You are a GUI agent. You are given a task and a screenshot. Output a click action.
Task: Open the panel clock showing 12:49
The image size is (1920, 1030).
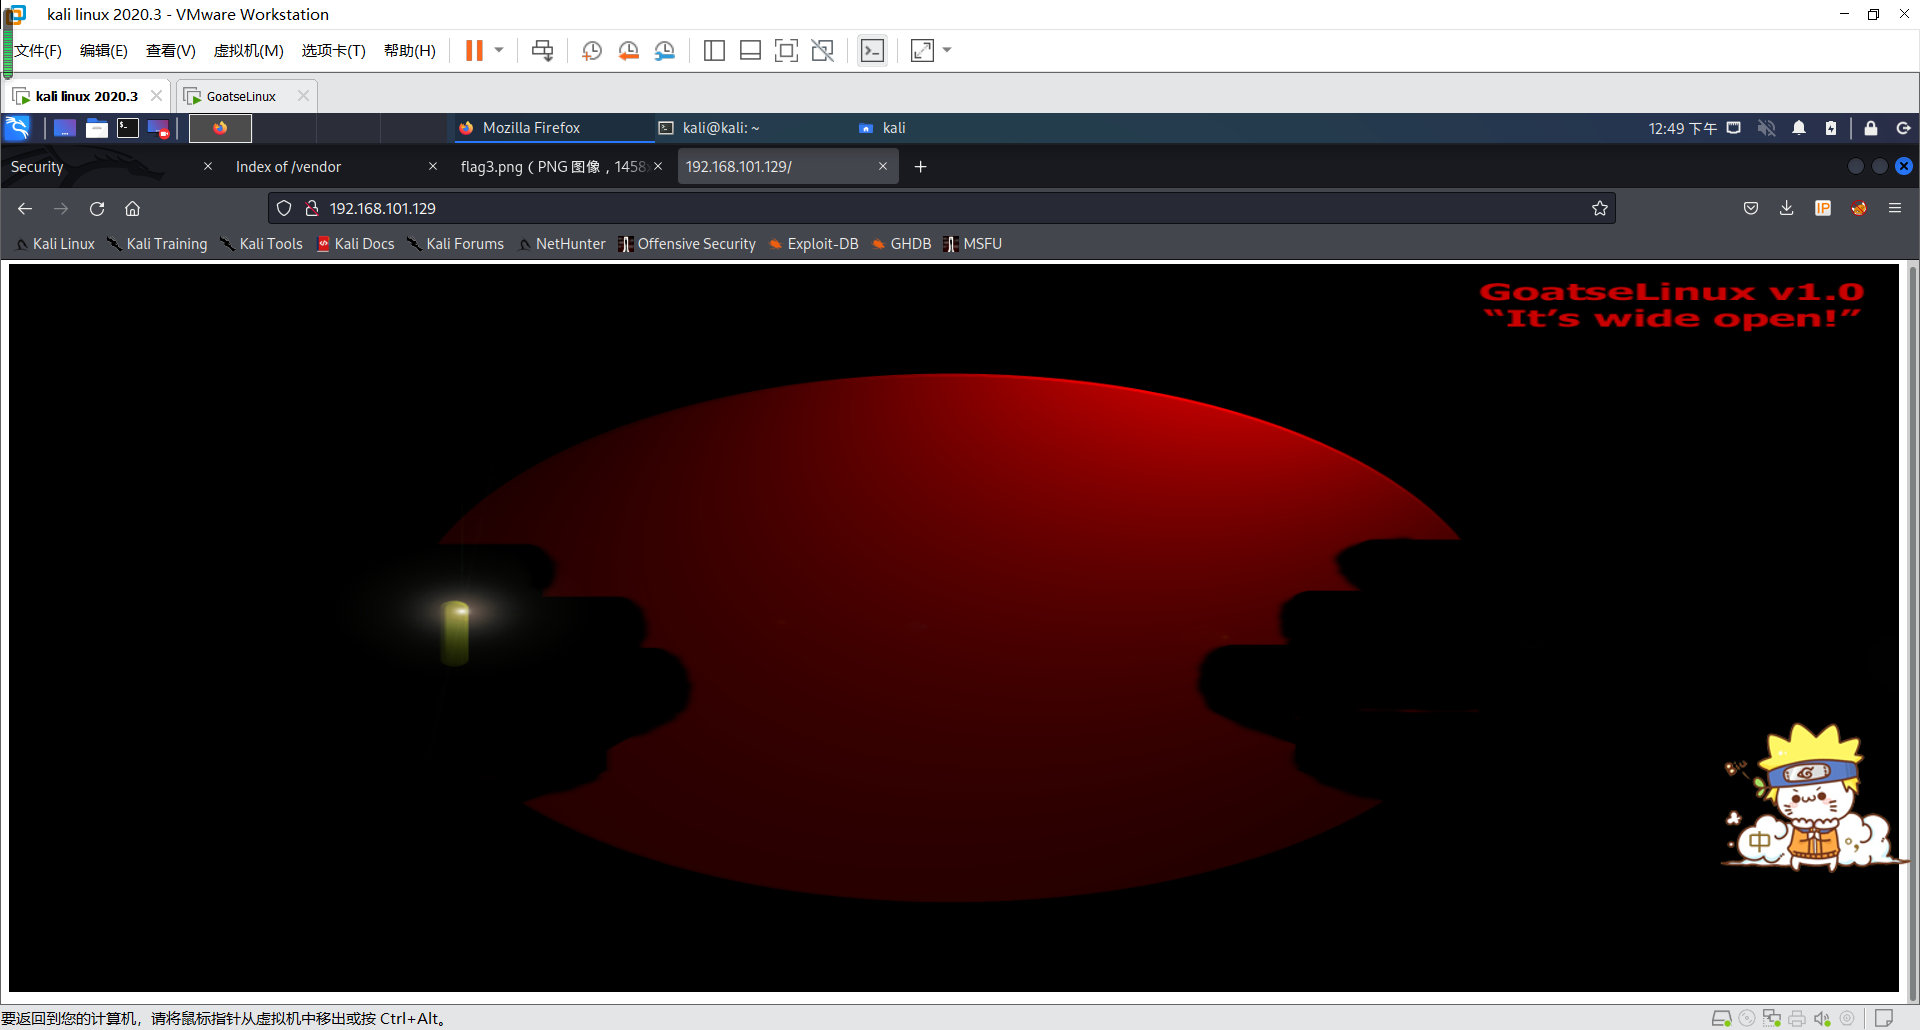tap(1682, 128)
